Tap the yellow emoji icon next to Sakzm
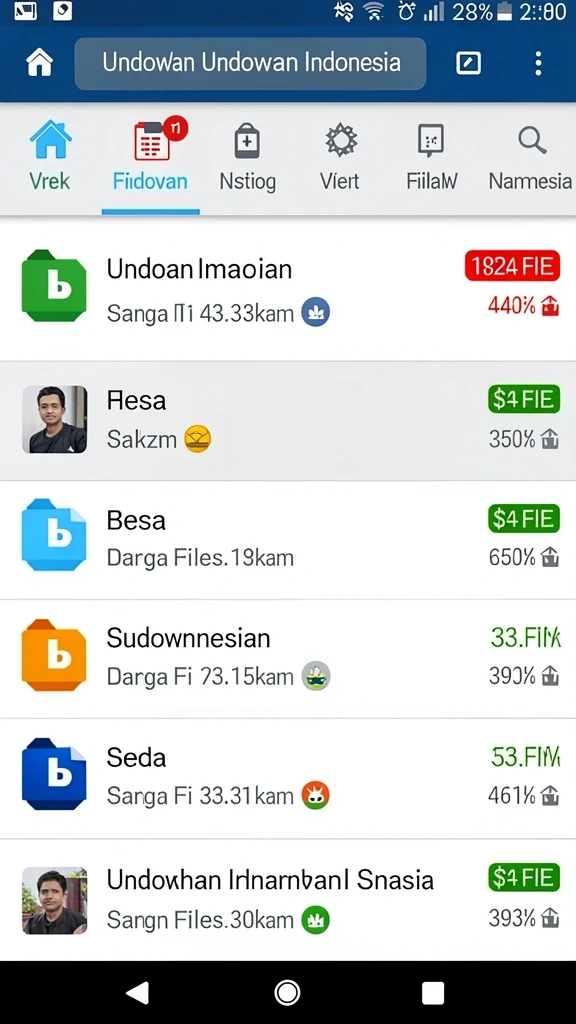The image size is (576, 1024). 198,439
